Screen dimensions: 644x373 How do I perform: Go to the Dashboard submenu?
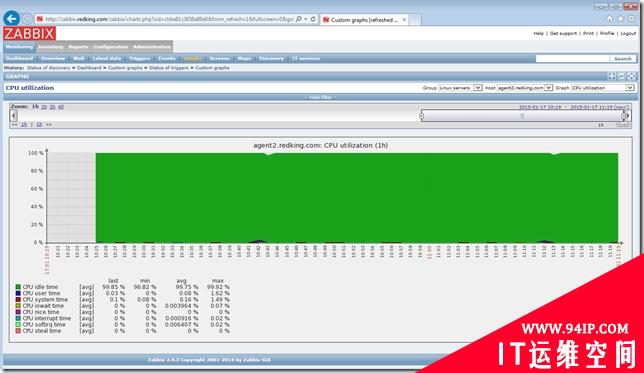(x=19, y=59)
